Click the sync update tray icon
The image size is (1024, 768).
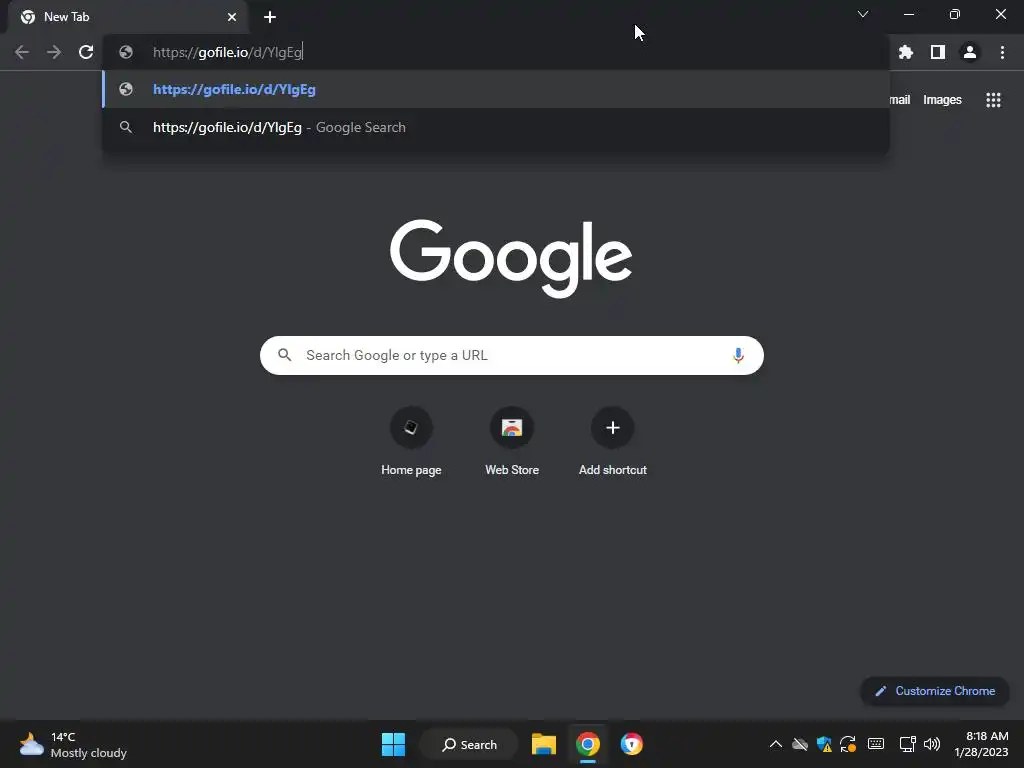coord(848,744)
